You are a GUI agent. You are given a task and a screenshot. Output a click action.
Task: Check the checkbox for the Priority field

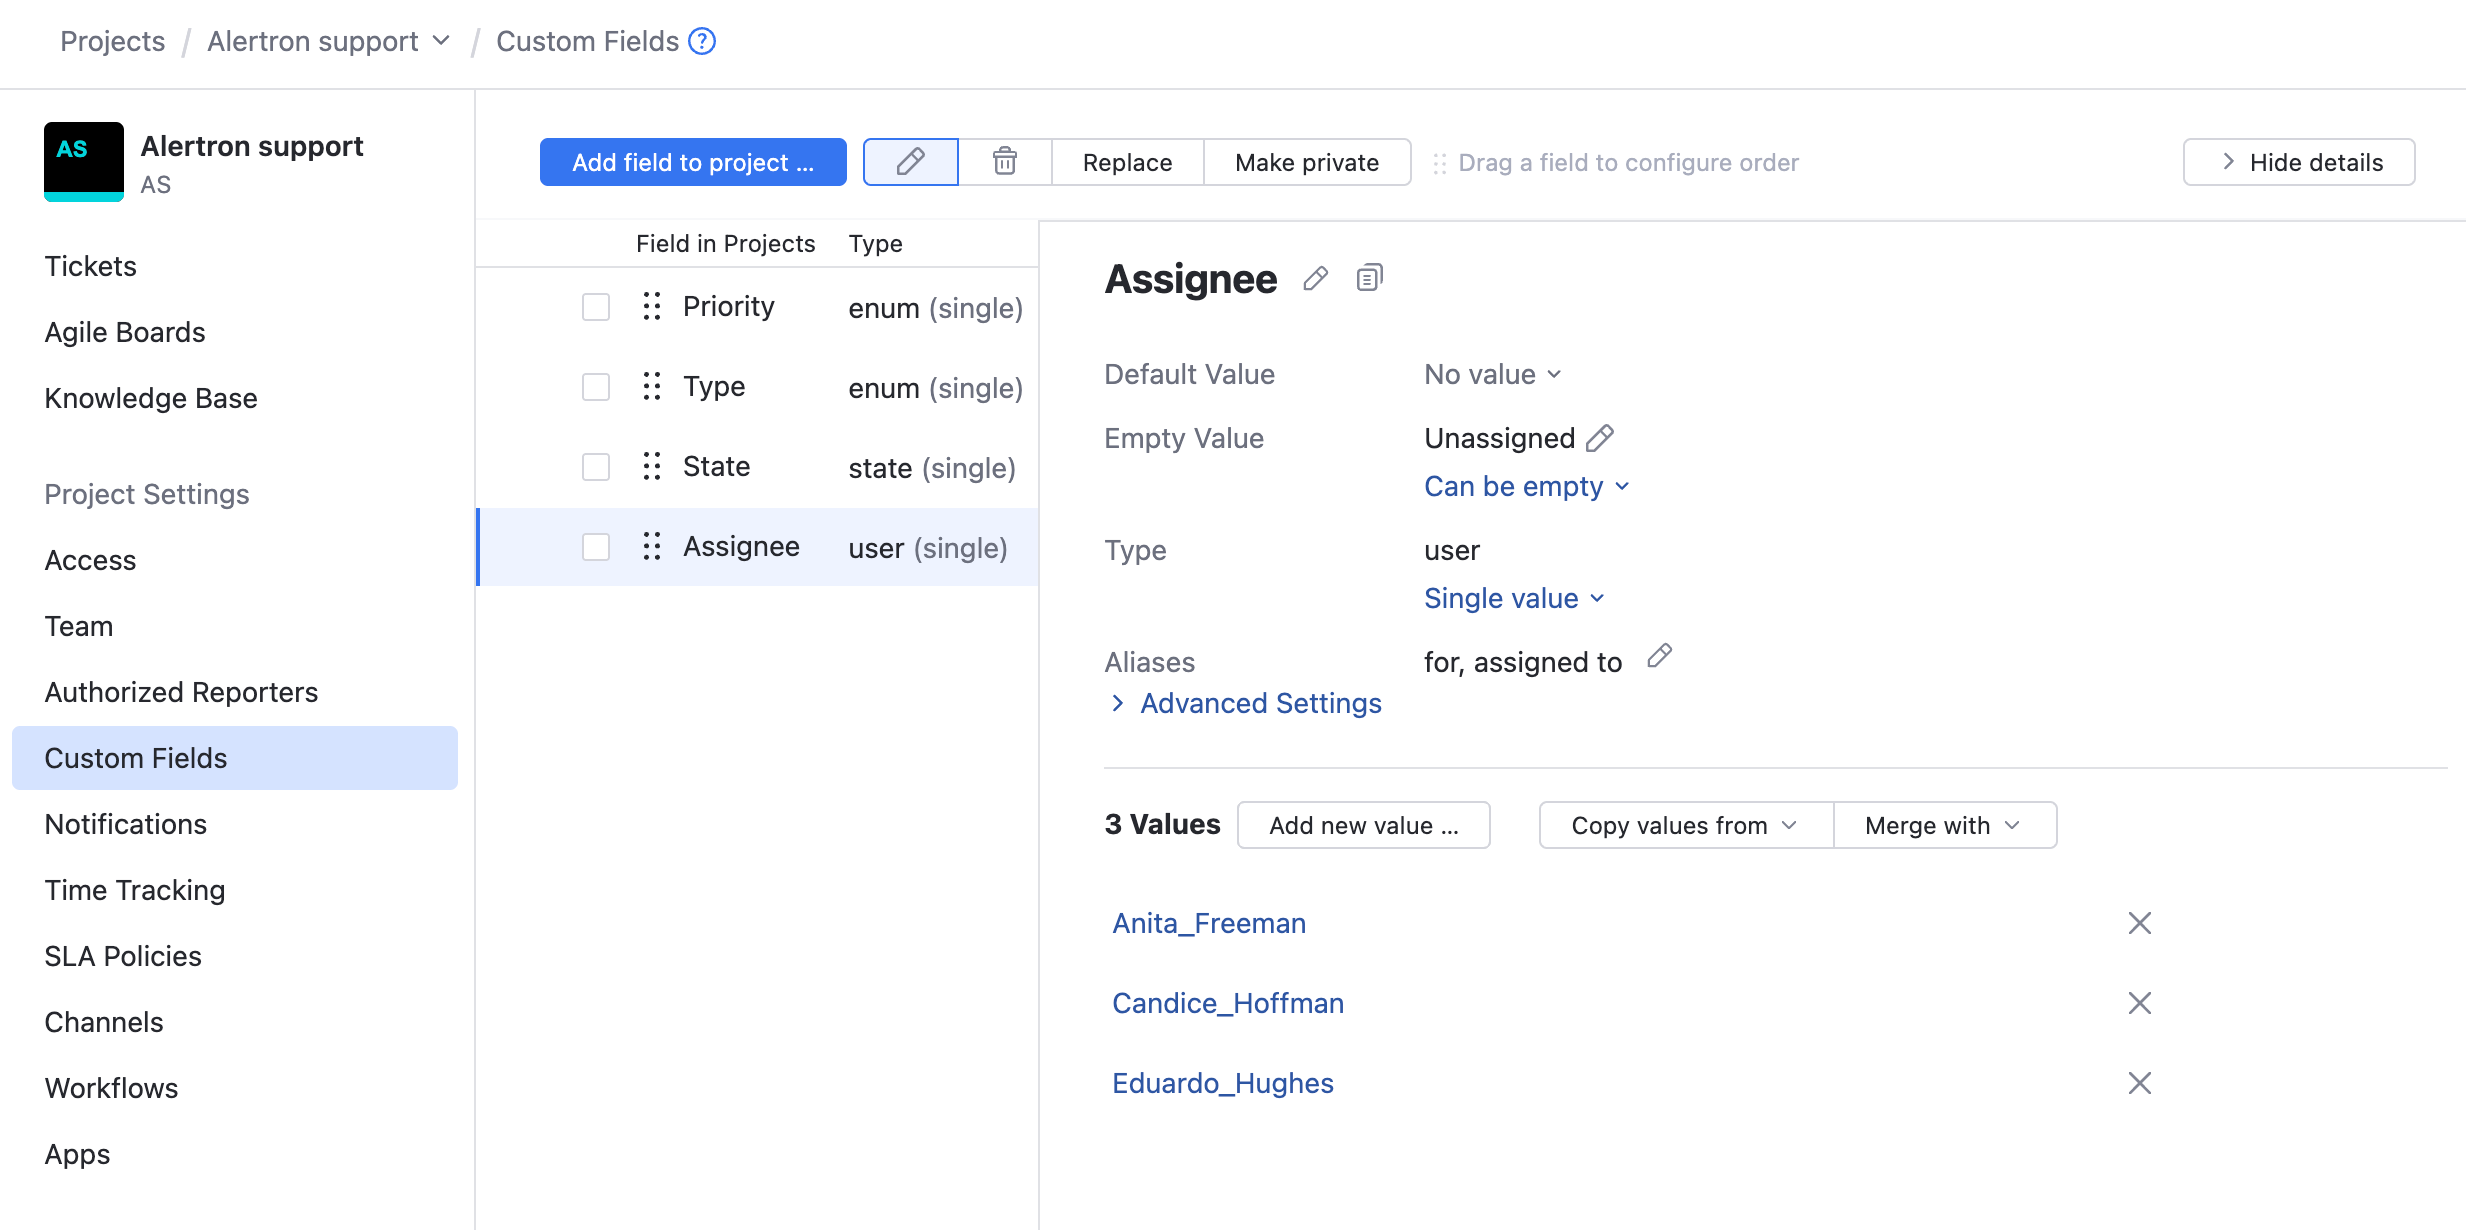tap(595, 306)
